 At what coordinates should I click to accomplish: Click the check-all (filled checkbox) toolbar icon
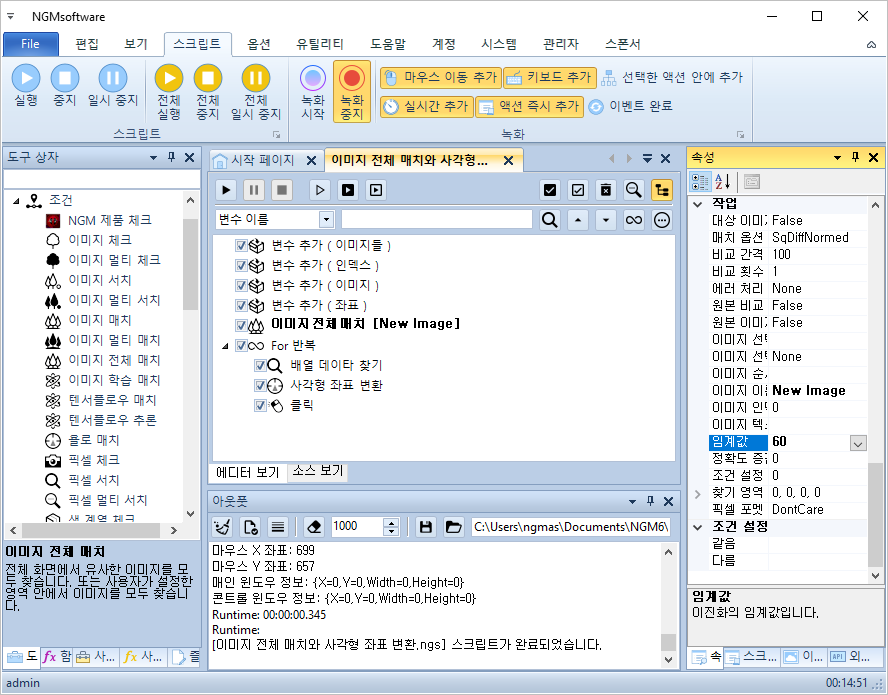pyautogui.click(x=549, y=190)
